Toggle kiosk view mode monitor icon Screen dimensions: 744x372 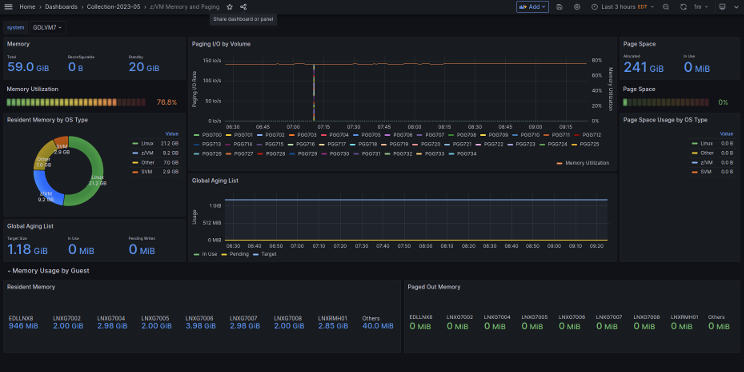pyautogui.click(x=722, y=7)
